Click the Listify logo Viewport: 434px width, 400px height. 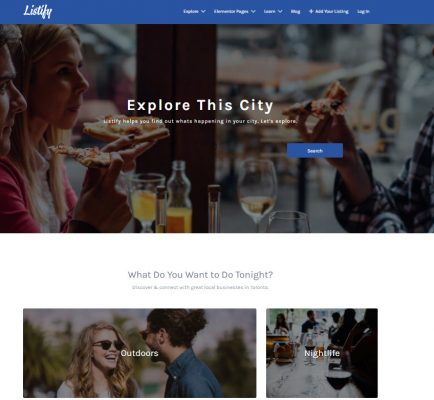[38, 11]
